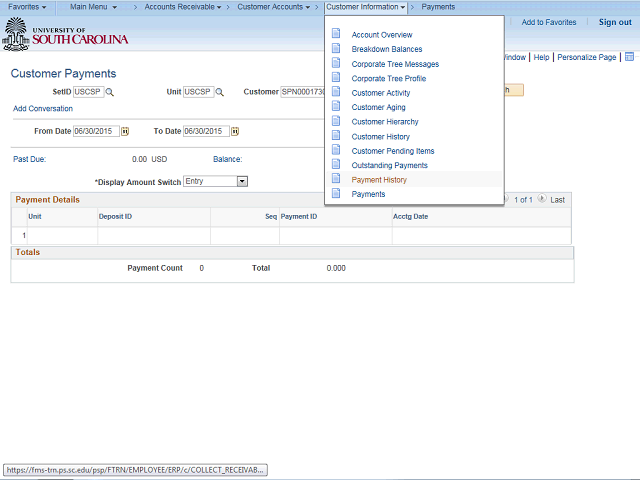
Task: Select Customer Hierarchy in the dropdown list
Action: point(385,122)
